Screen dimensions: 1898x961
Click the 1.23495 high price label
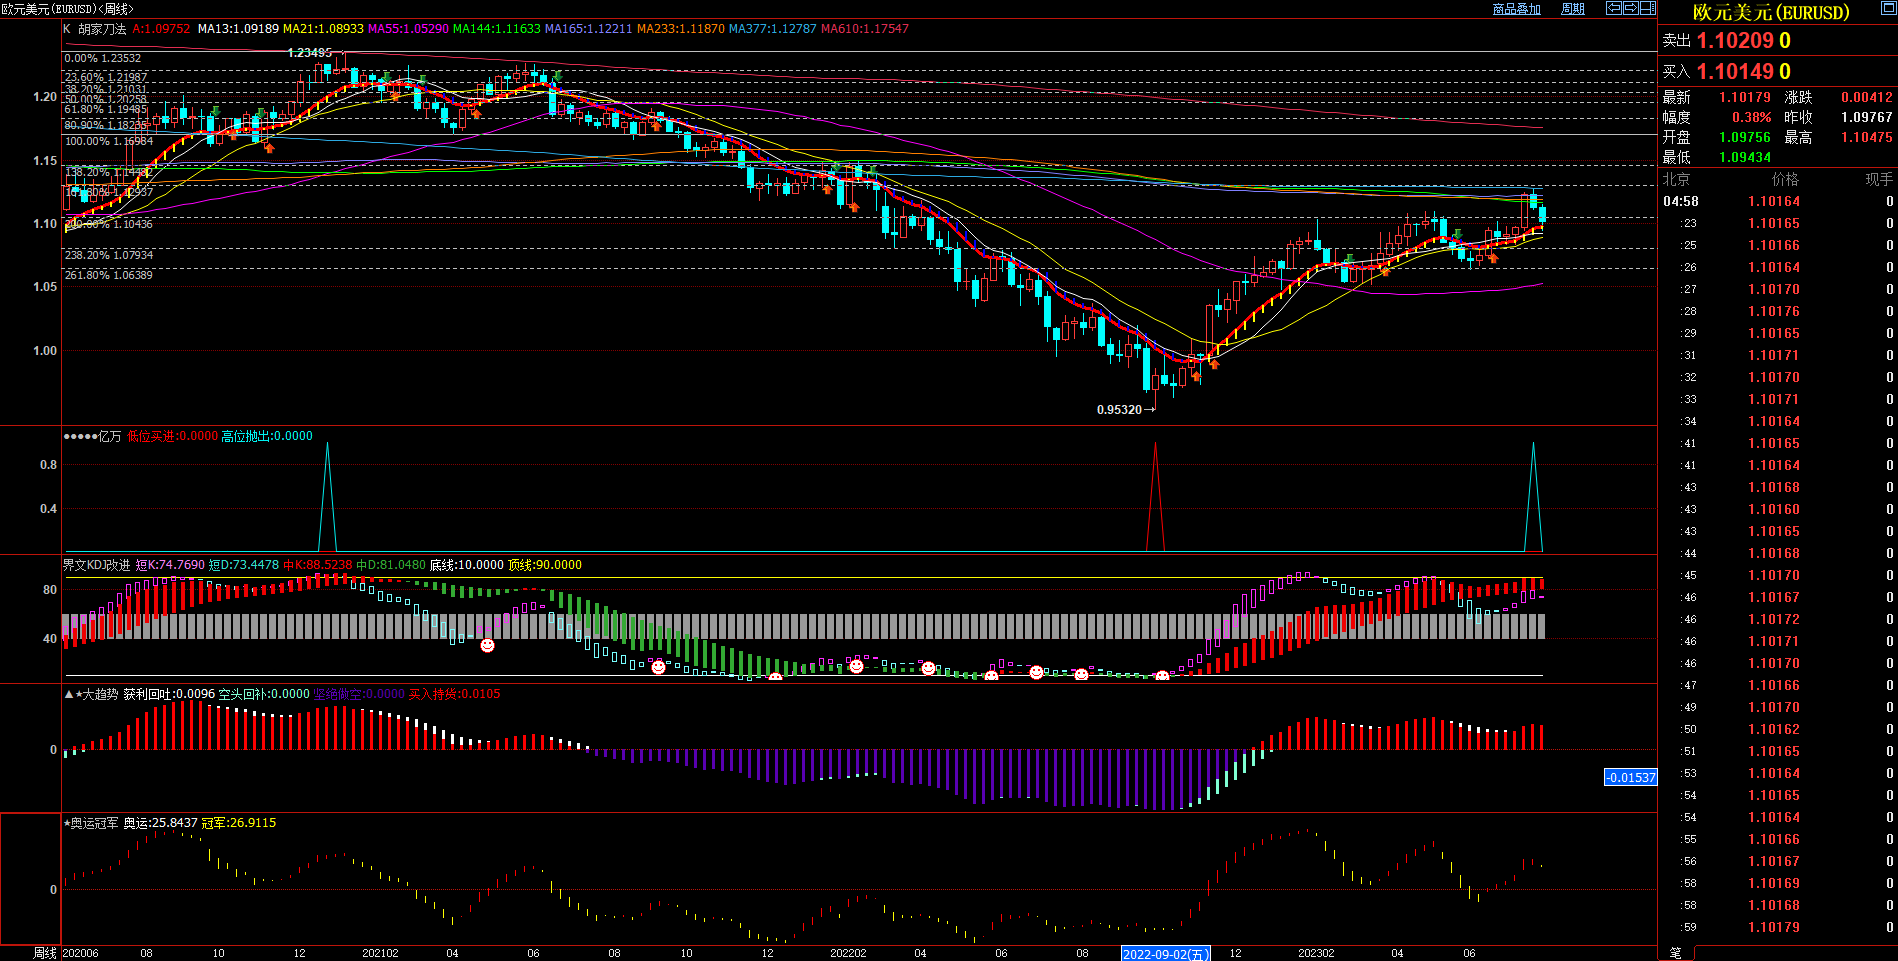click(309, 53)
